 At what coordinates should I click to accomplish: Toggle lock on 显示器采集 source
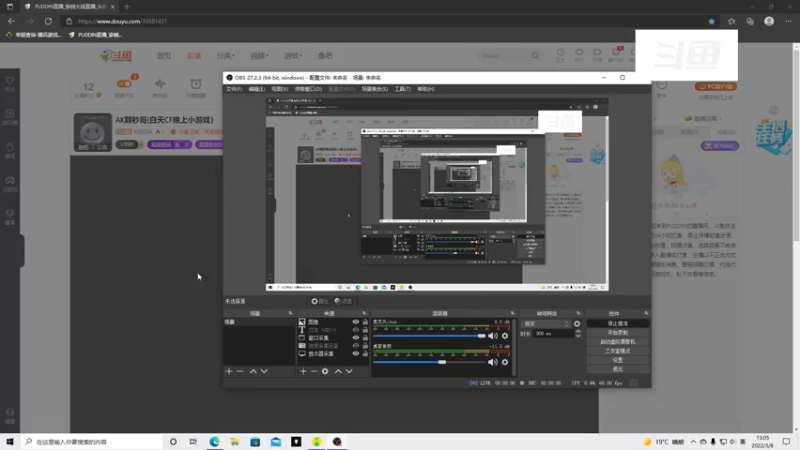click(365, 354)
